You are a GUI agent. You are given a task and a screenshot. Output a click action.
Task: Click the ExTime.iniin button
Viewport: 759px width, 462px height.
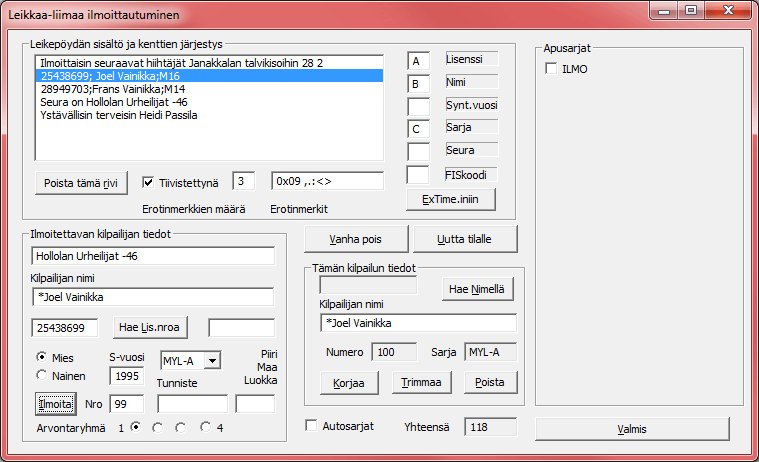[451, 199]
